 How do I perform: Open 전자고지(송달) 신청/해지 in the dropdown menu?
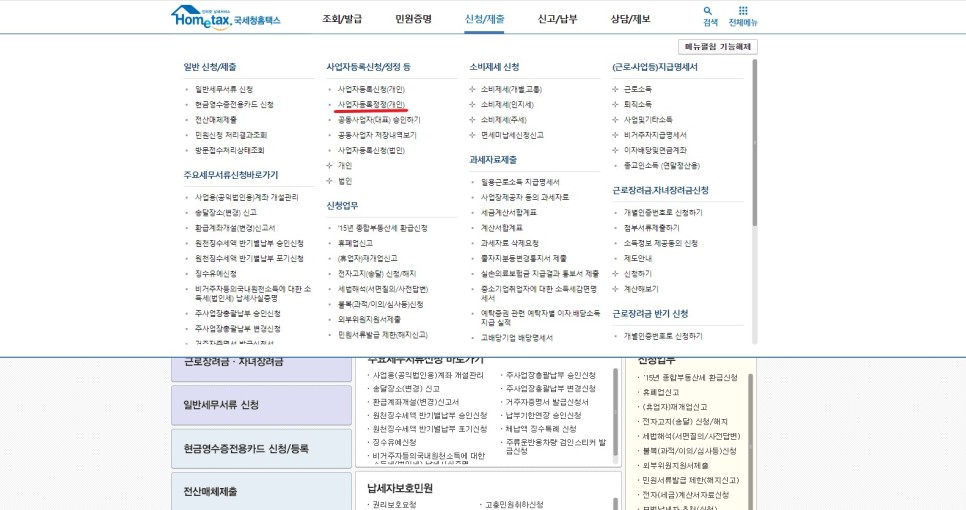[377, 273]
